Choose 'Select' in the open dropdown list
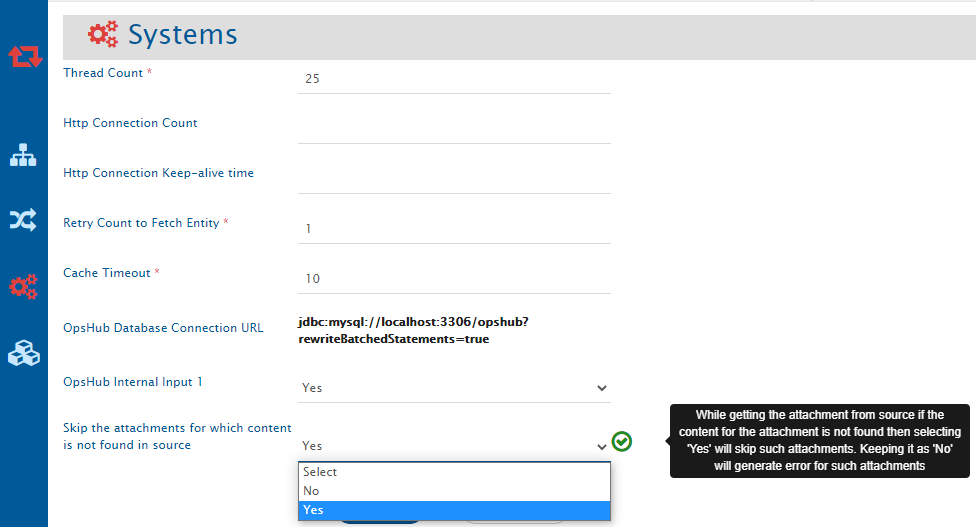Image resolution: width=976 pixels, height=527 pixels. [x=454, y=472]
